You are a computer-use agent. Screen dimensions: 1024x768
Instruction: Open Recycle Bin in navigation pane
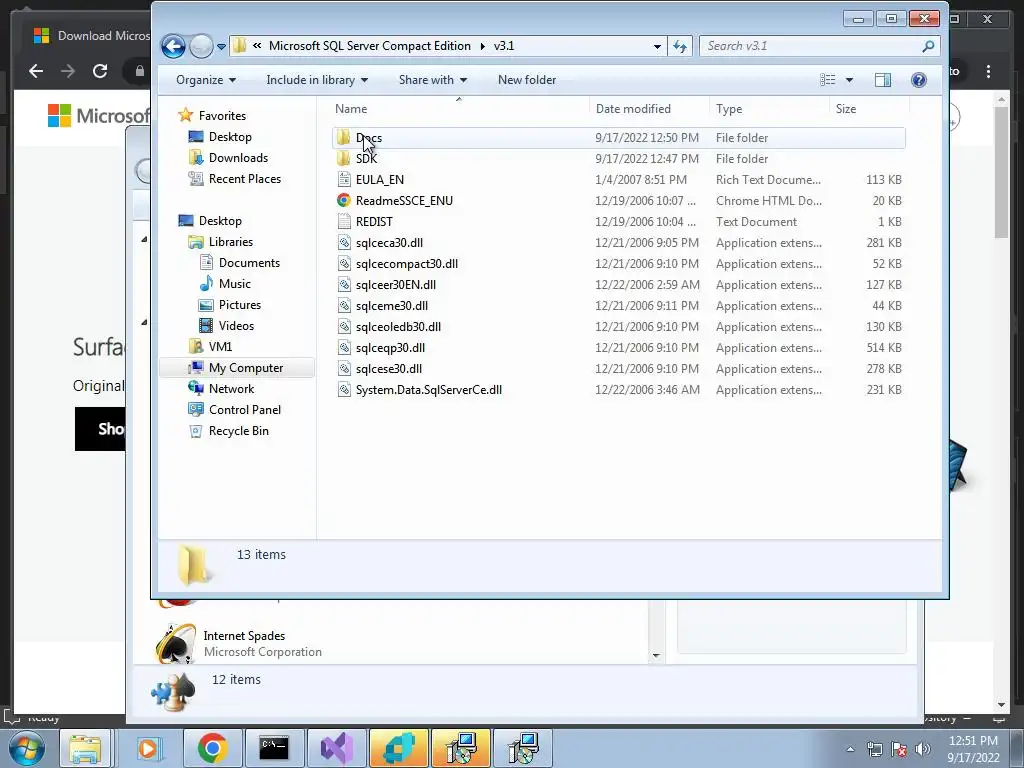(x=238, y=430)
